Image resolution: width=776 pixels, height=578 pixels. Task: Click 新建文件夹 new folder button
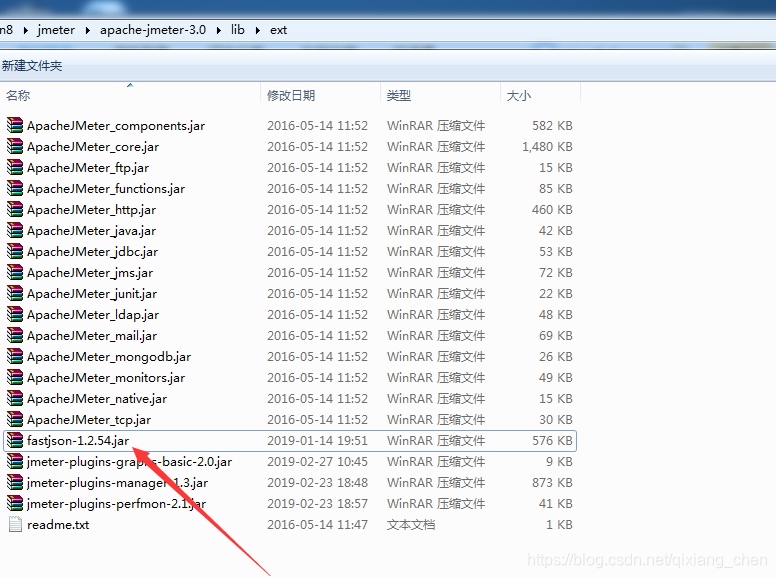coord(32,66)
